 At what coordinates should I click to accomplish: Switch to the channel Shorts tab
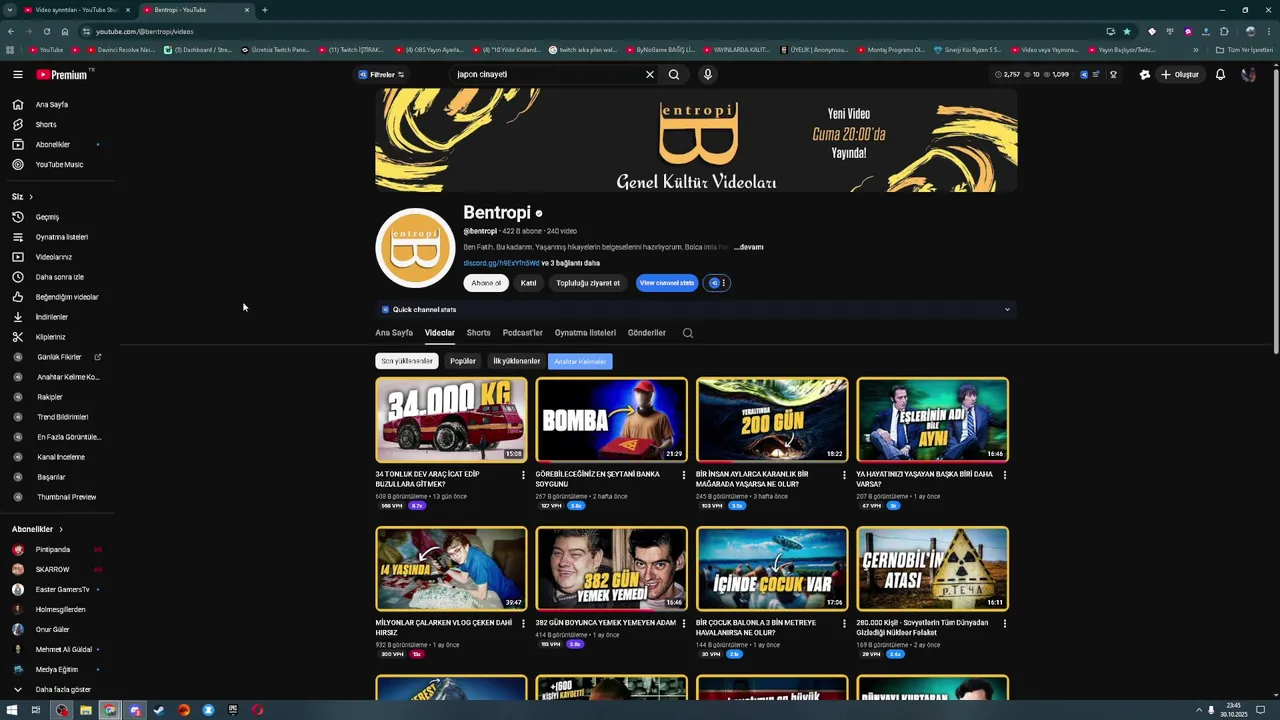pyautogui.click(x=479, y=333)
